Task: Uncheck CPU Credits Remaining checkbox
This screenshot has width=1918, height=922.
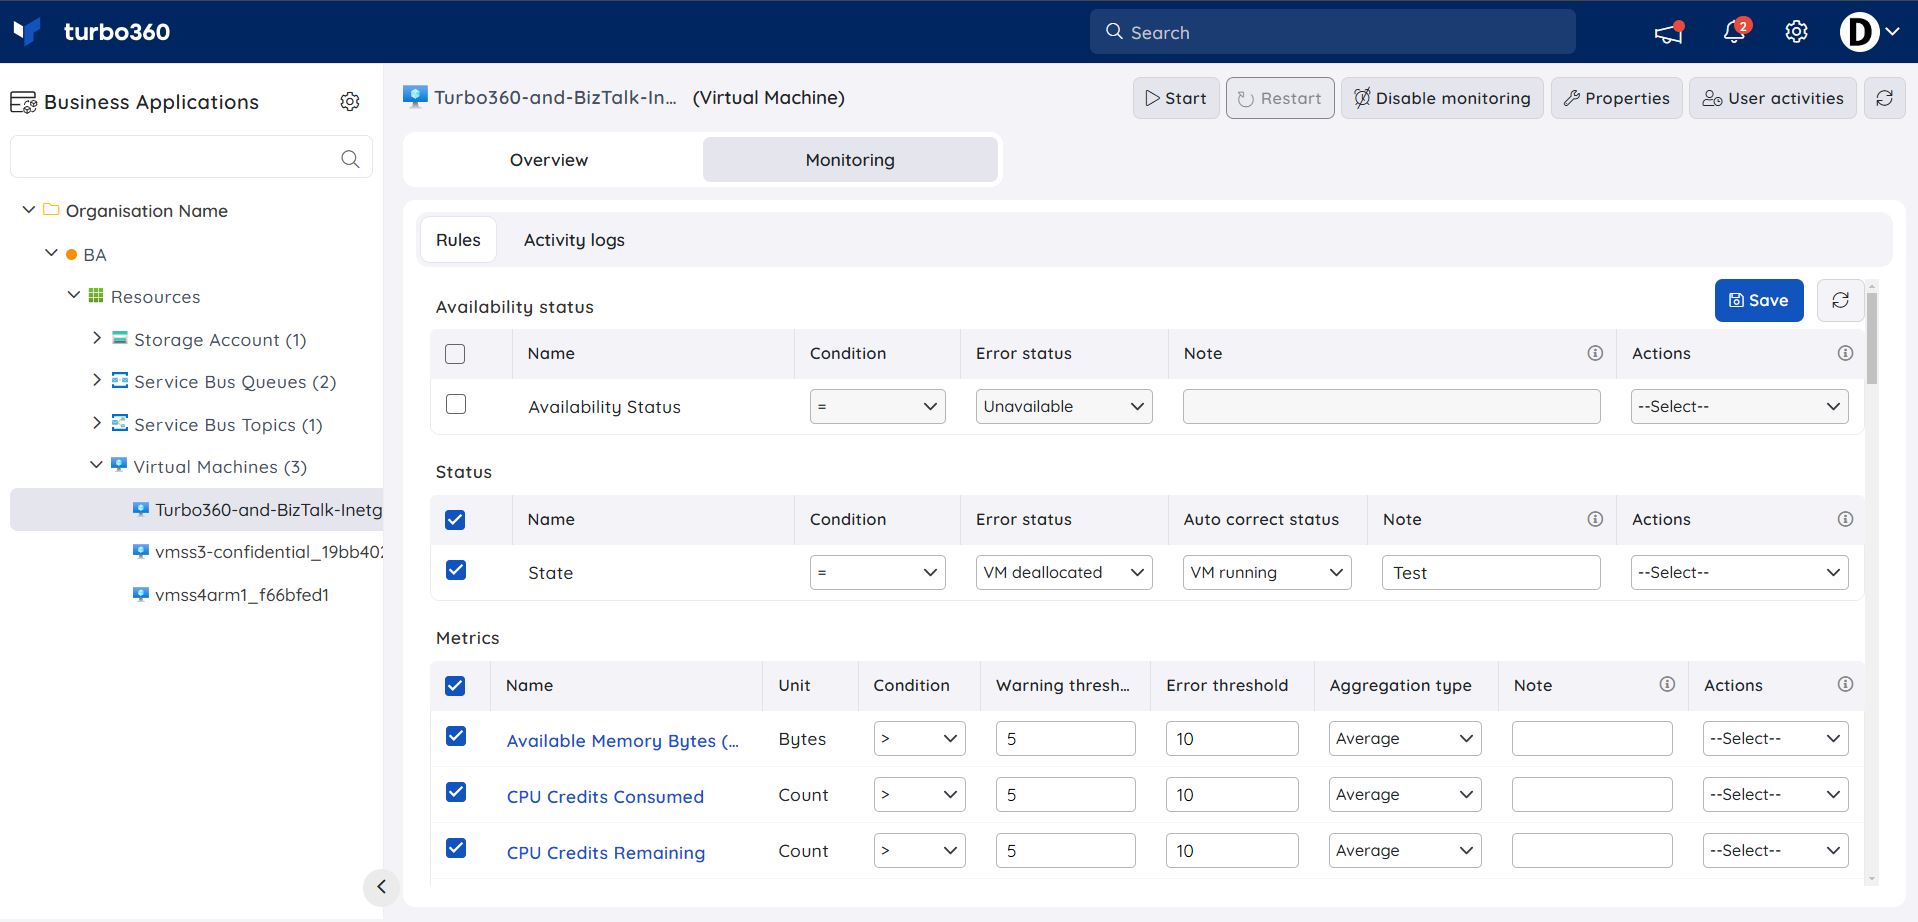Action: tap(456, 848)
